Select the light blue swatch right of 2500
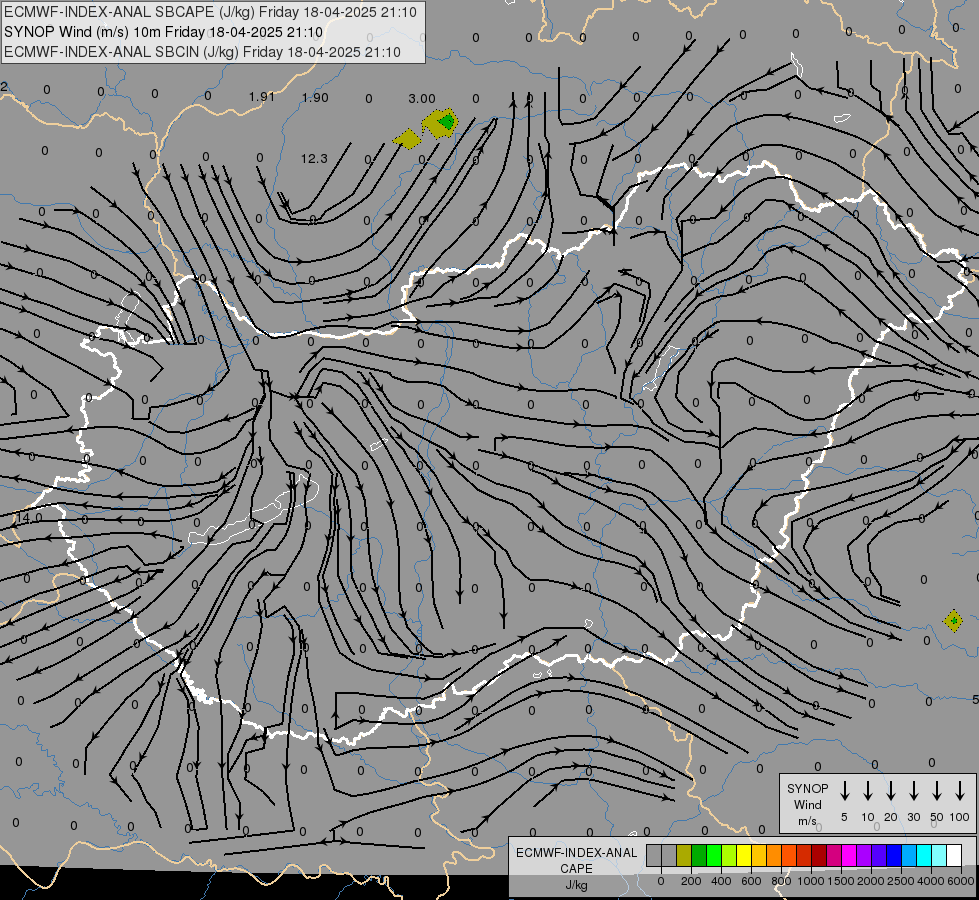979x900 pixels. click(909, 855)
